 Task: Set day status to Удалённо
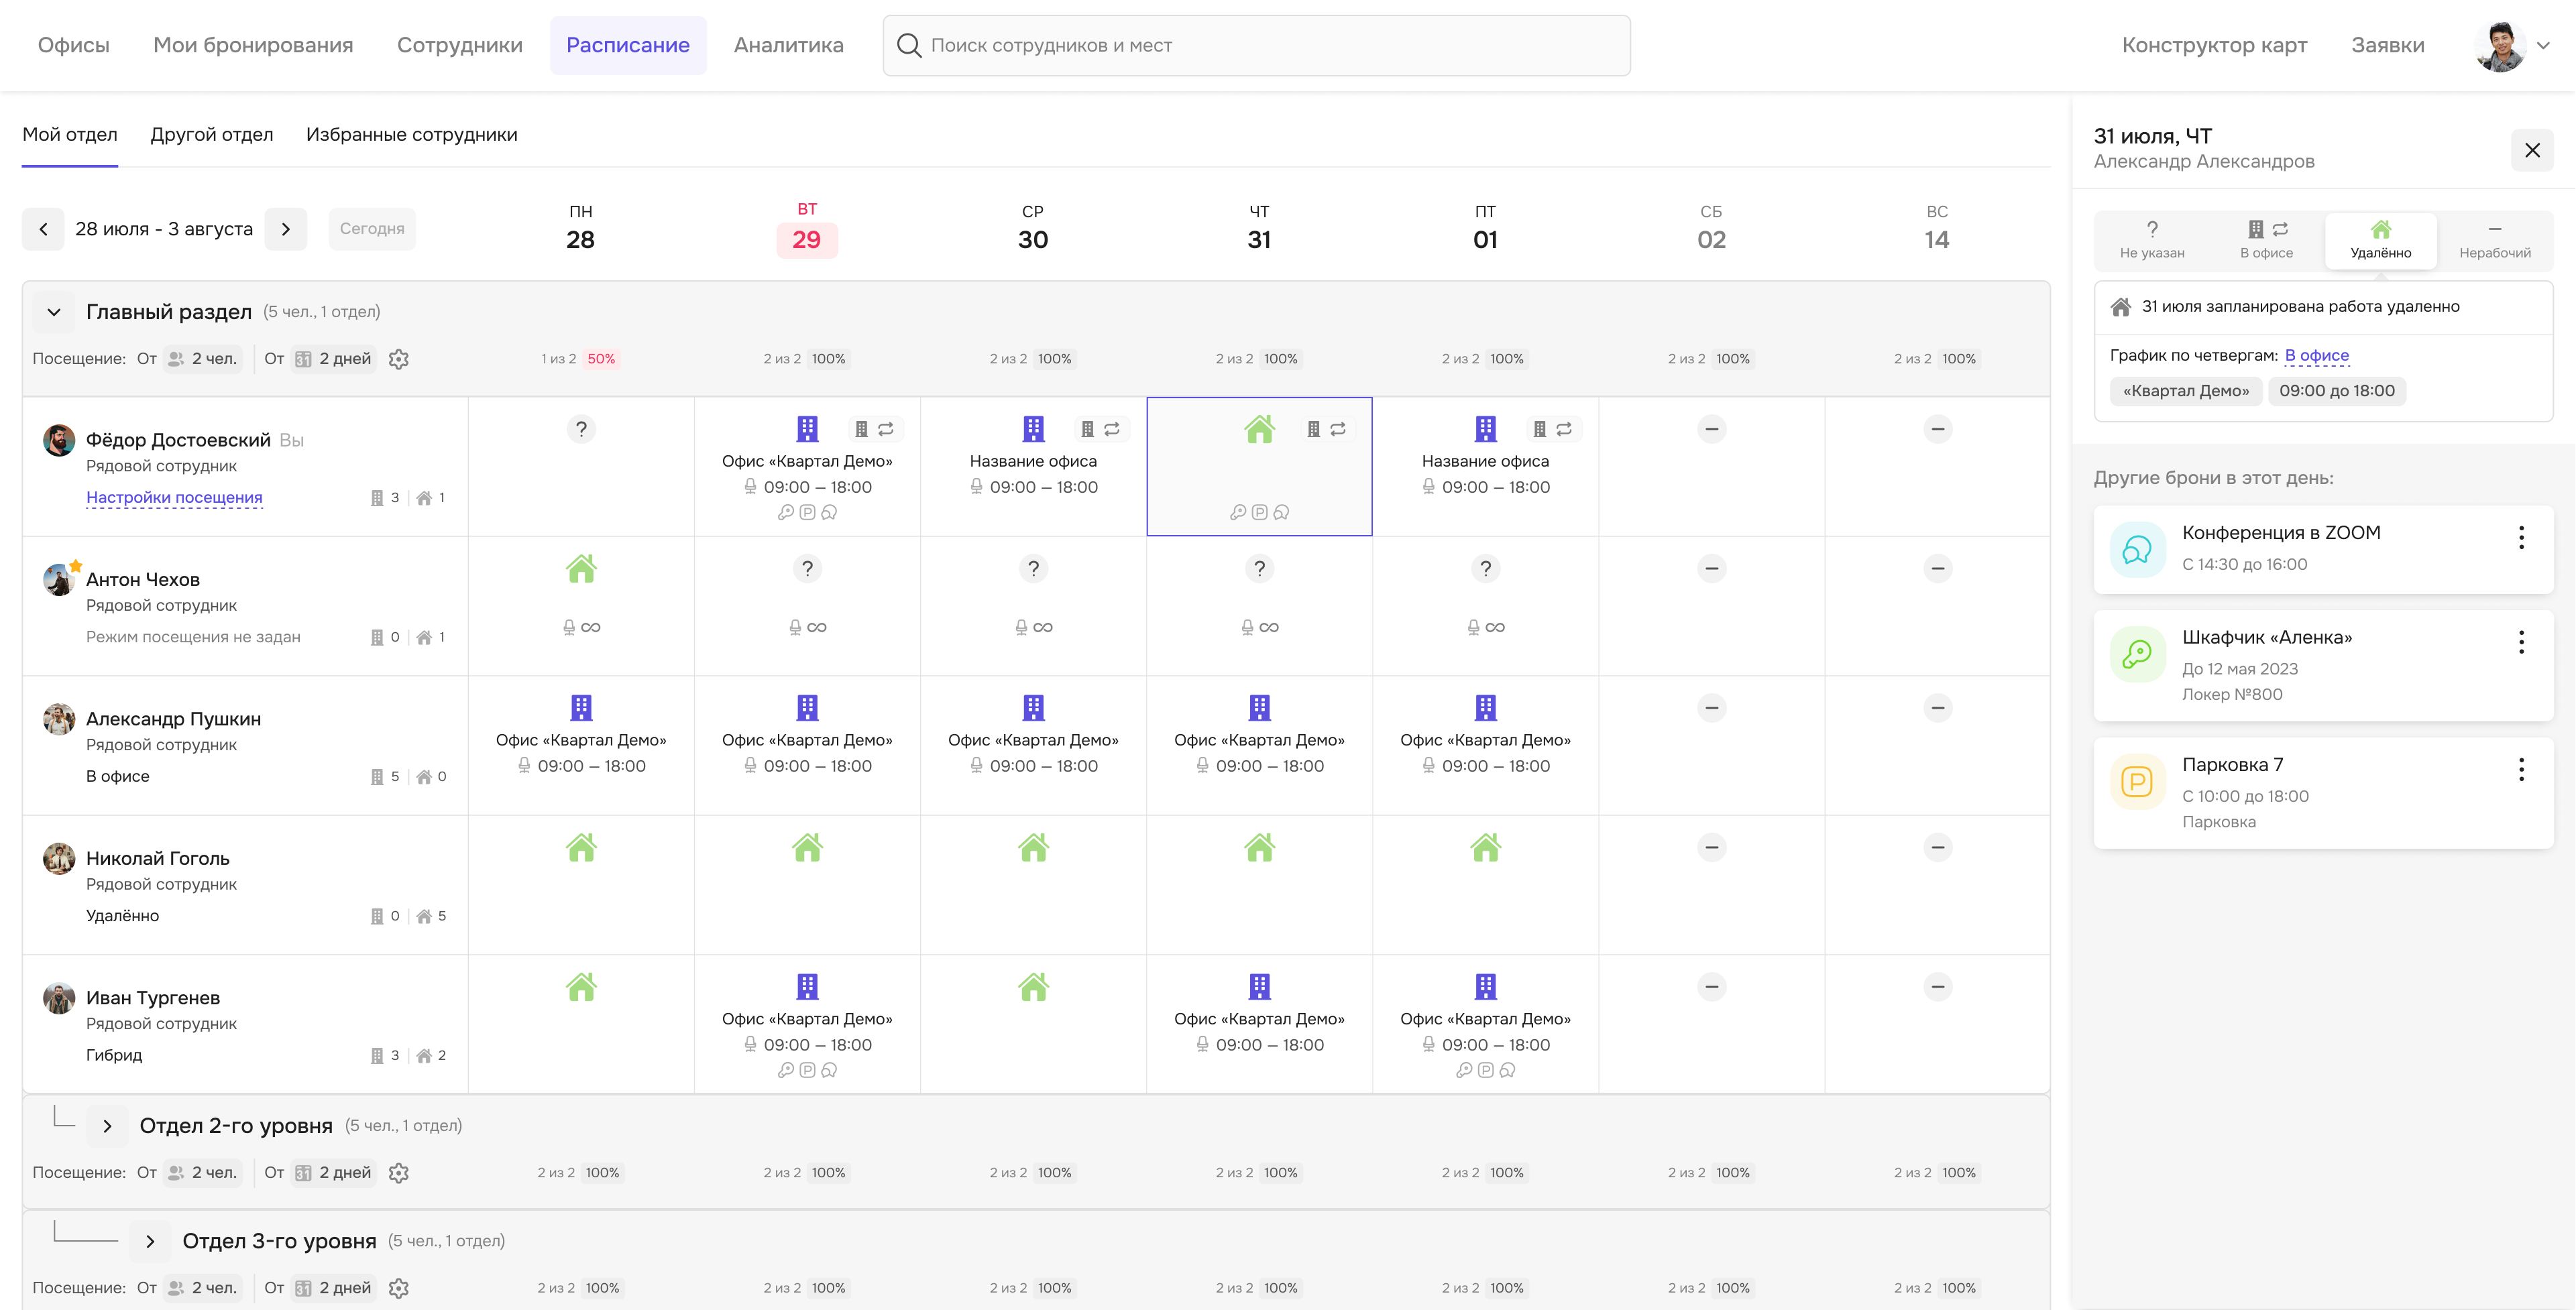(2380, 240)
